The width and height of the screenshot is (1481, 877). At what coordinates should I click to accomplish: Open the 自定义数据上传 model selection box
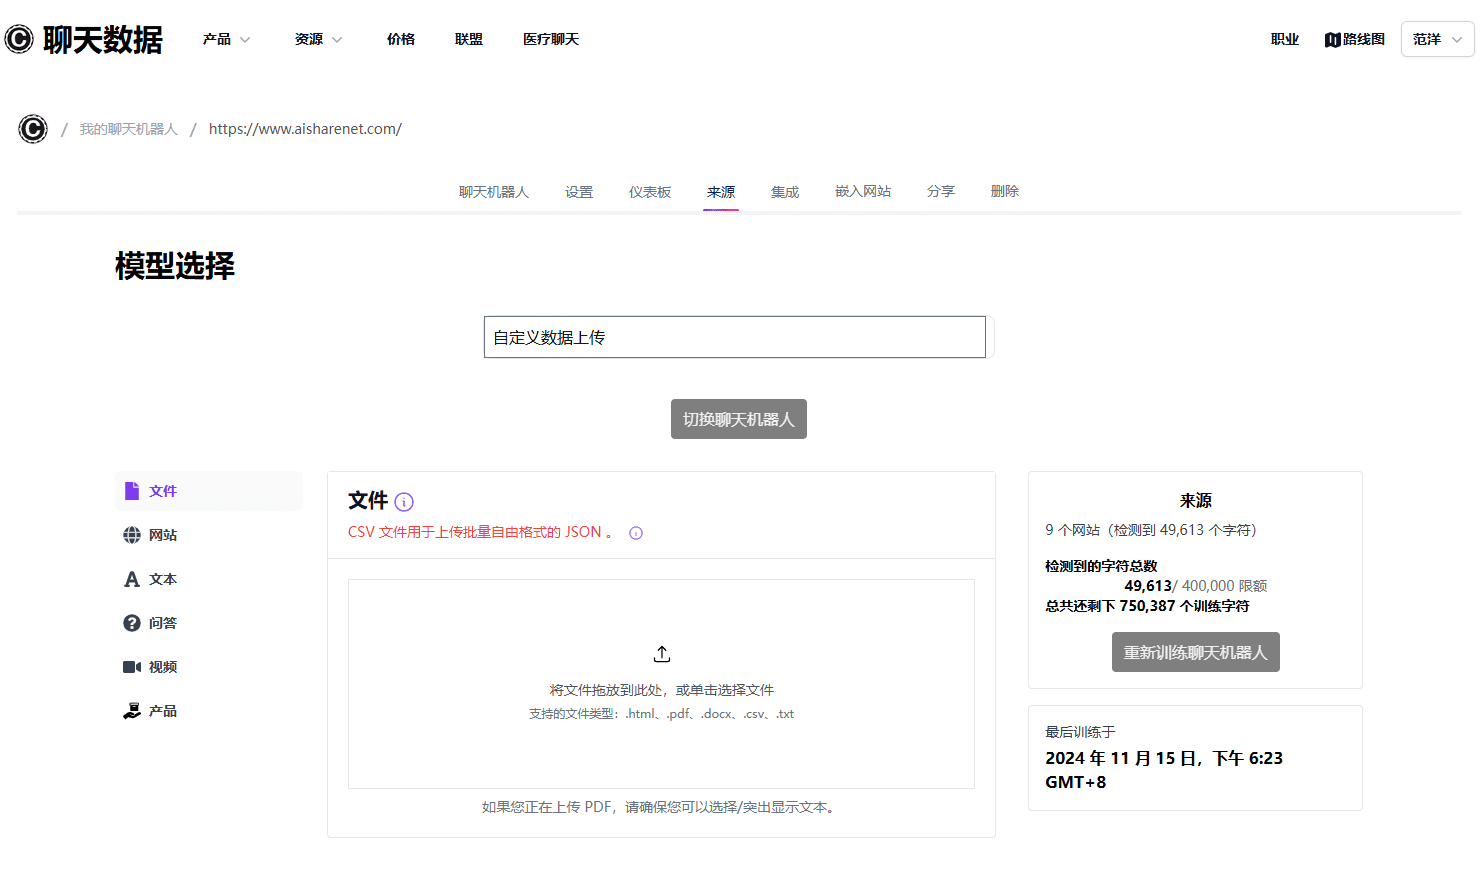tap(735, 337)
